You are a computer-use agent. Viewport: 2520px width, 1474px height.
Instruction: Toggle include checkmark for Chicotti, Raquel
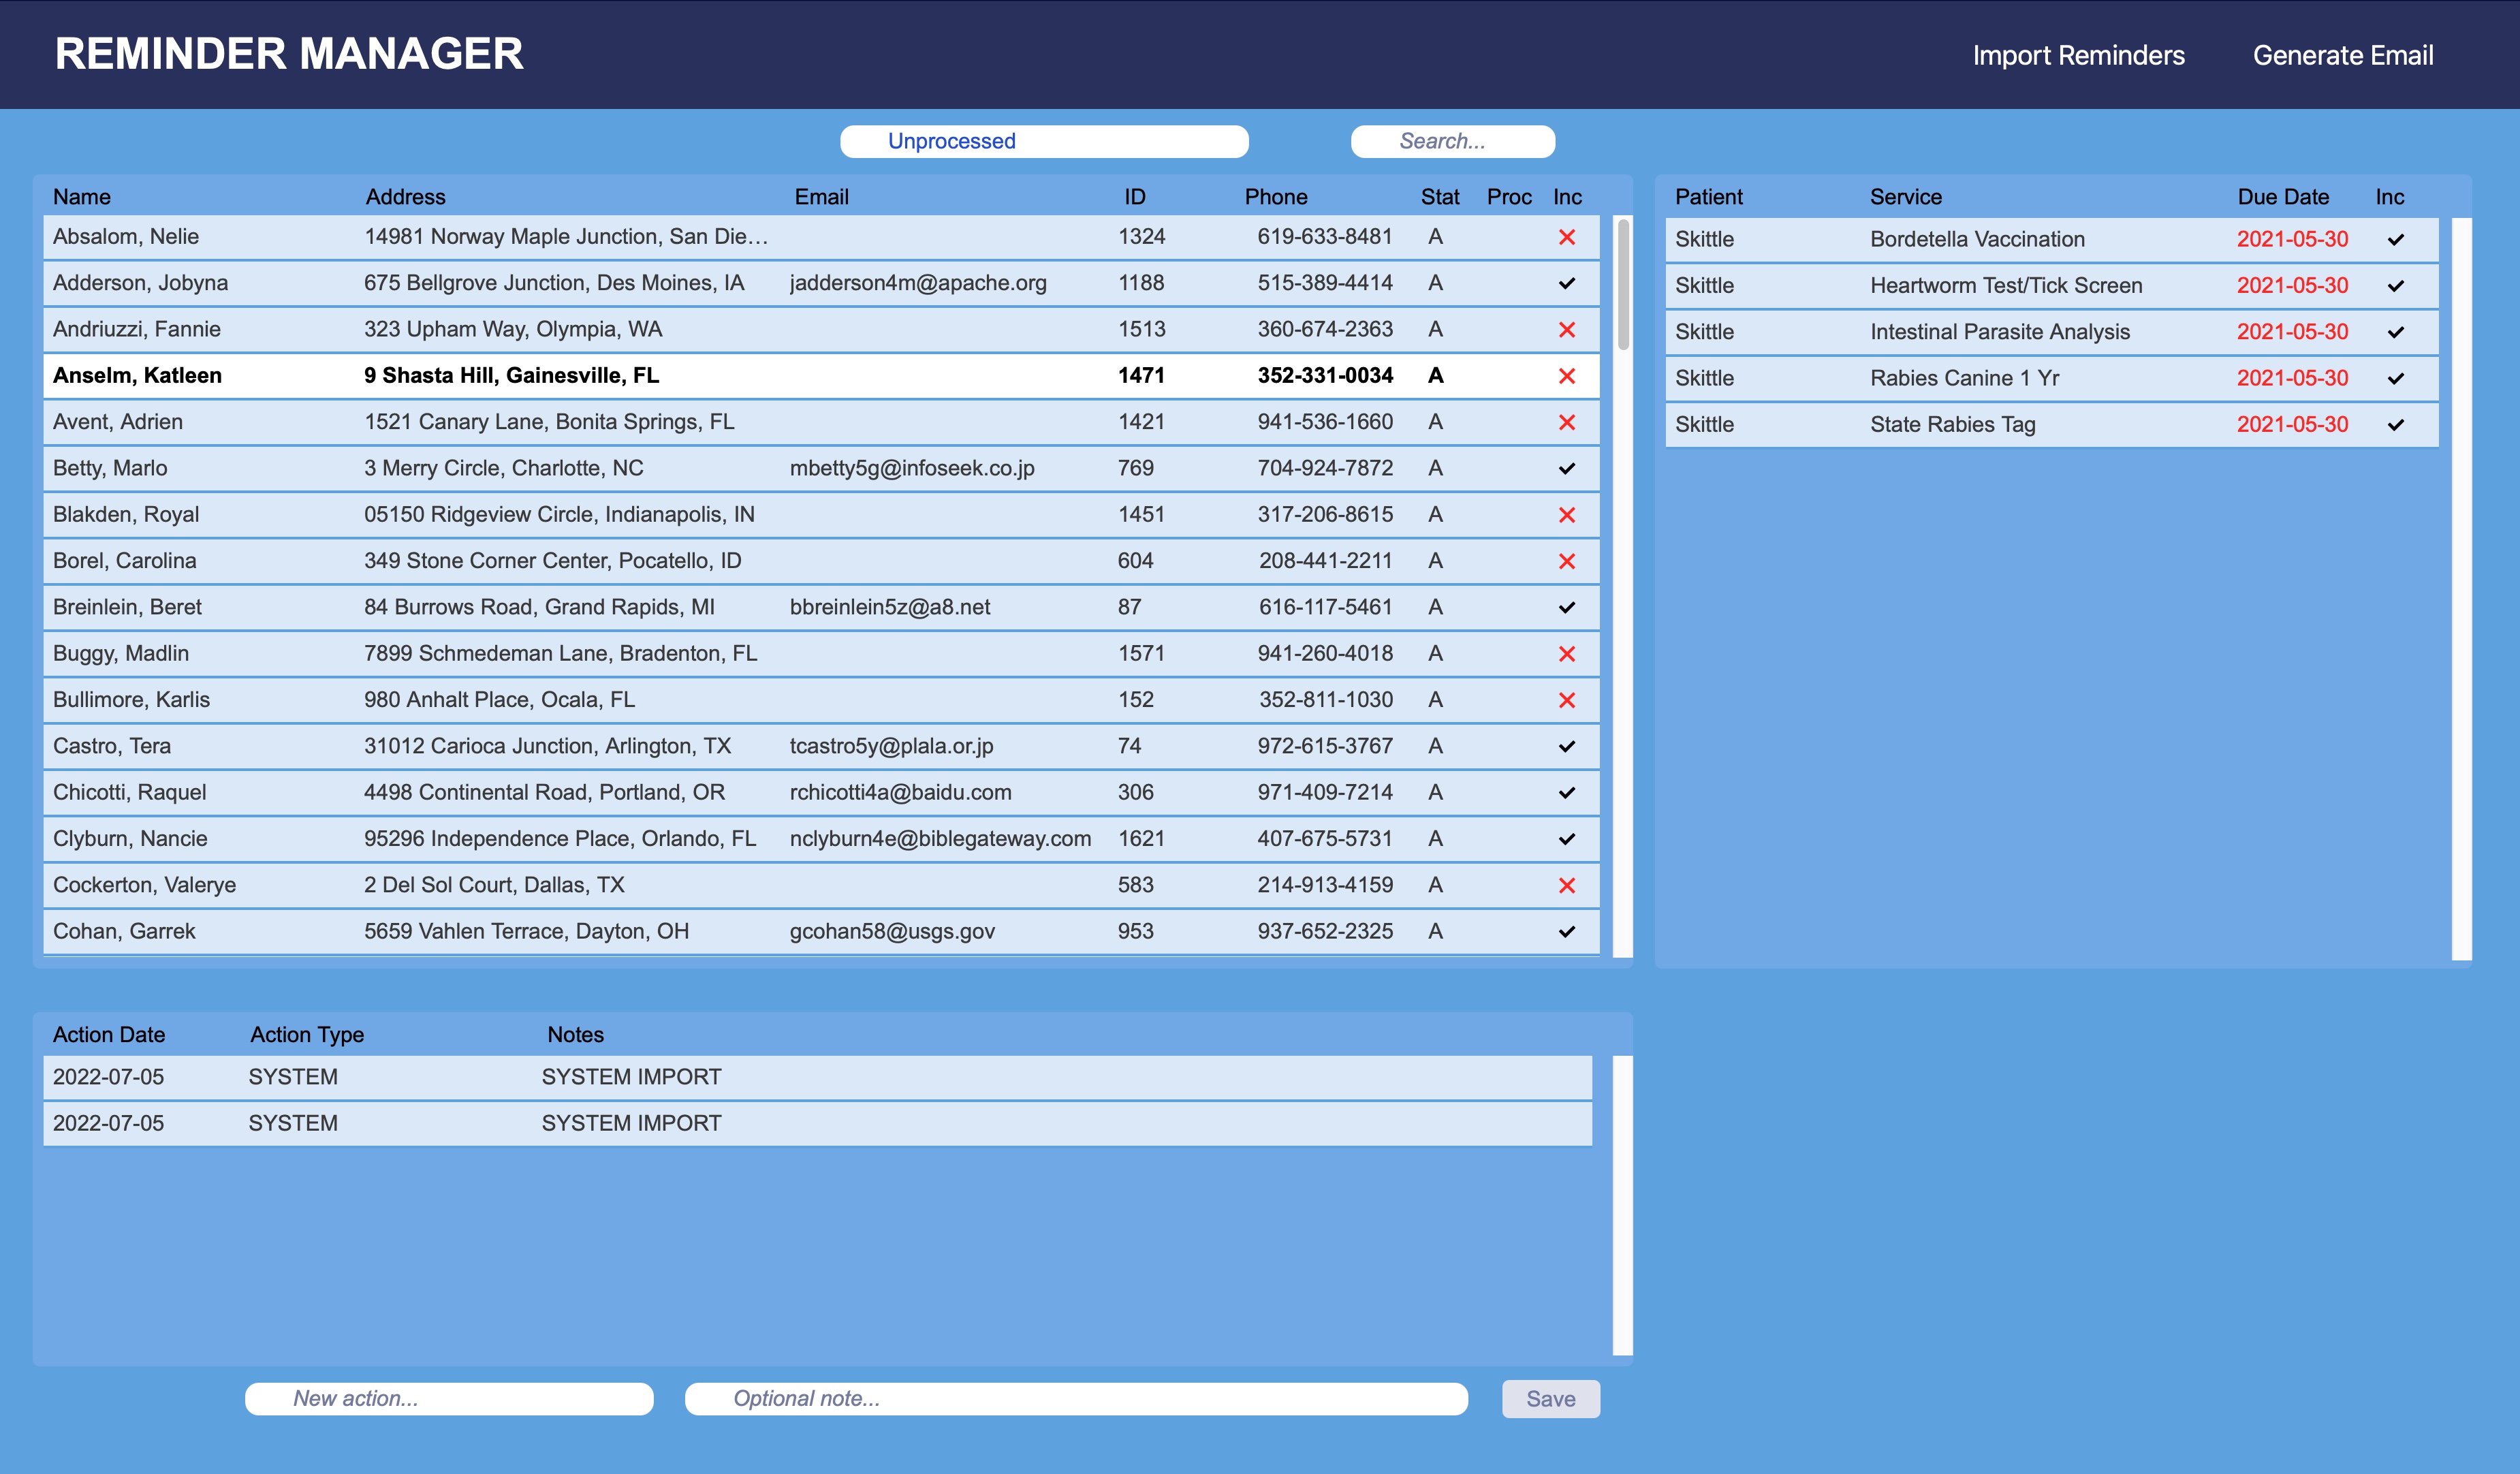pyautogui.click(x=1566, y=793)
